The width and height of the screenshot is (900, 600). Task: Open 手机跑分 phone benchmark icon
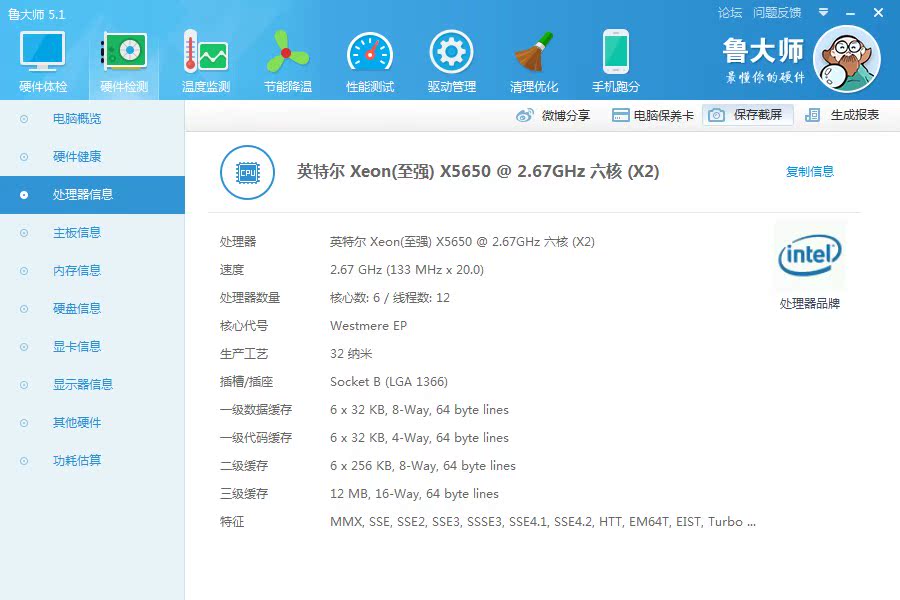(616, 51)
